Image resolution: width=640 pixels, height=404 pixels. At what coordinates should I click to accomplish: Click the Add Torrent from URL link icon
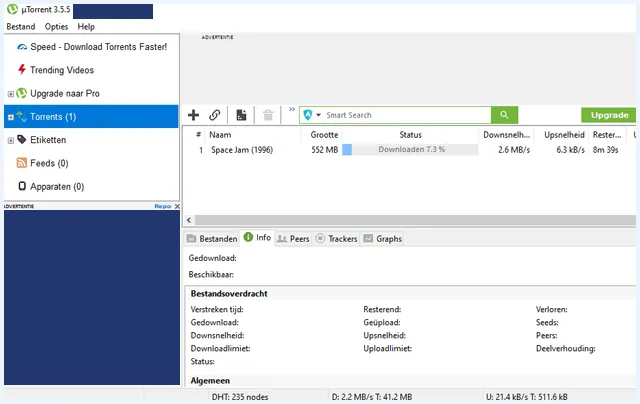(215, 115)
